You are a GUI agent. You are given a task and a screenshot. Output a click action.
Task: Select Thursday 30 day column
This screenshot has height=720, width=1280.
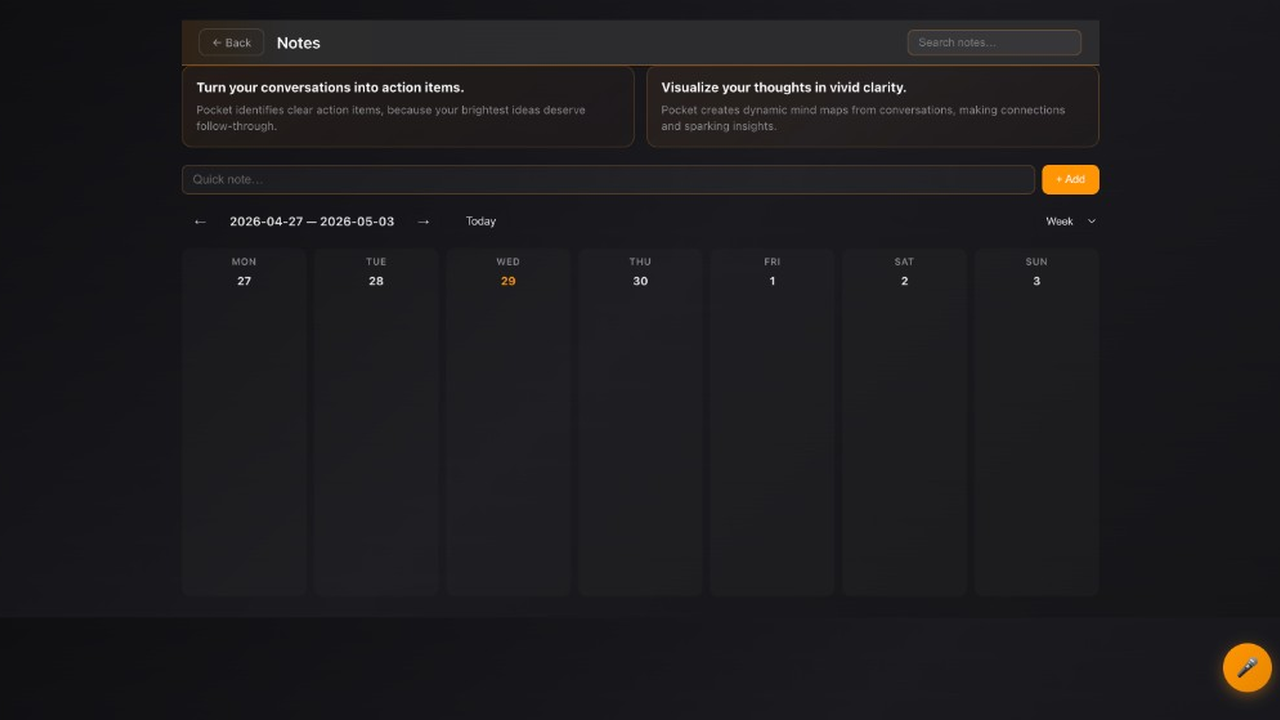pyautogui.click(x=640, y=422)
